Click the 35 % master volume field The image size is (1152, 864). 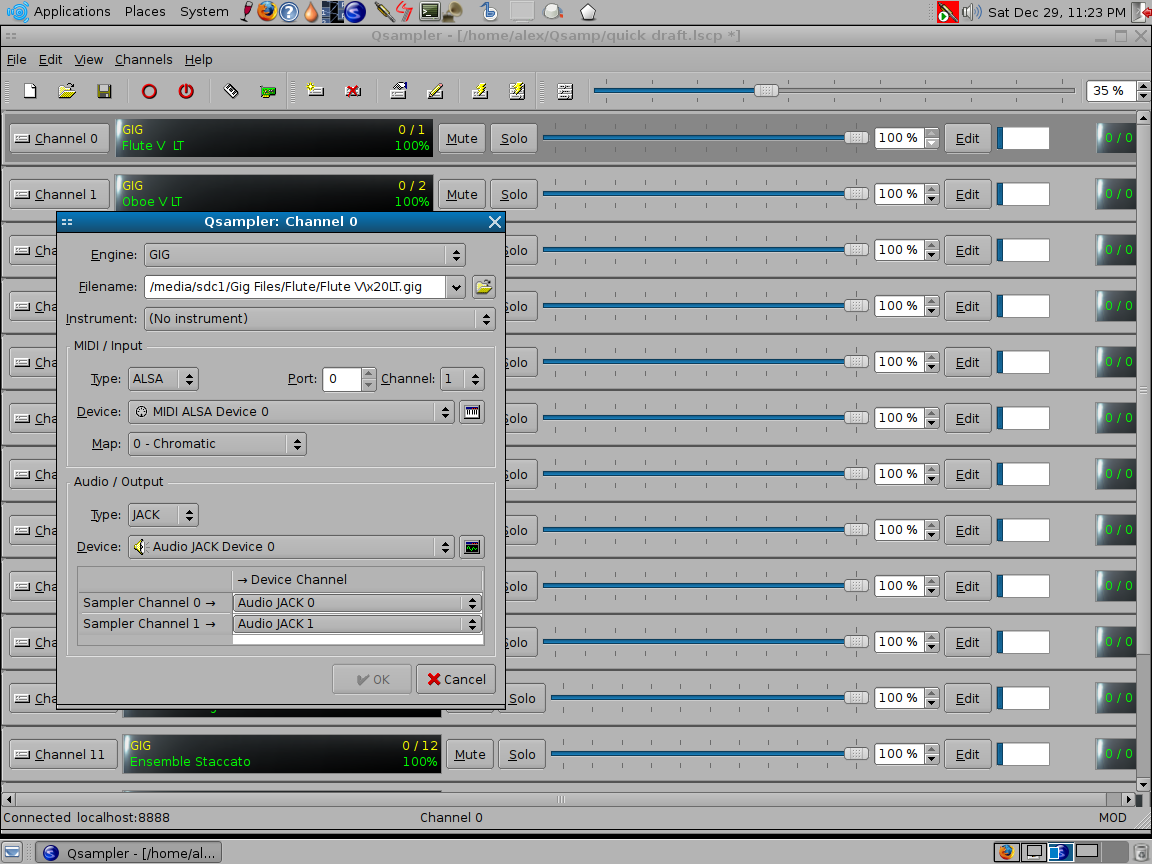[x=1112, y=90]
